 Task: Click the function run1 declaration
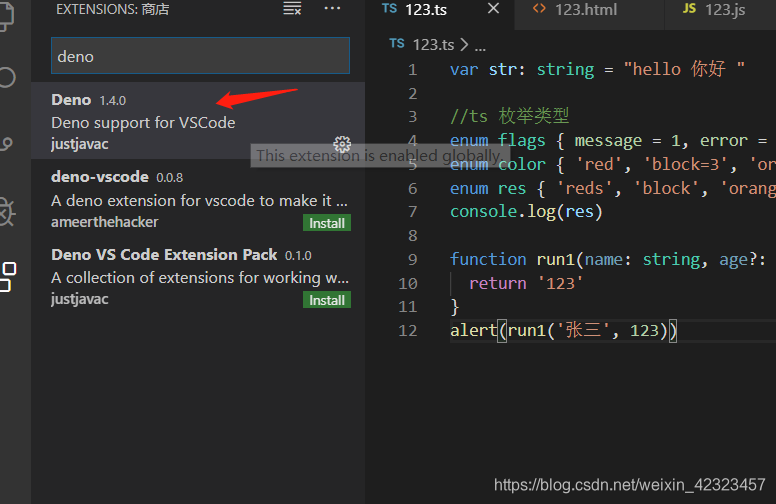coord(608,260)
